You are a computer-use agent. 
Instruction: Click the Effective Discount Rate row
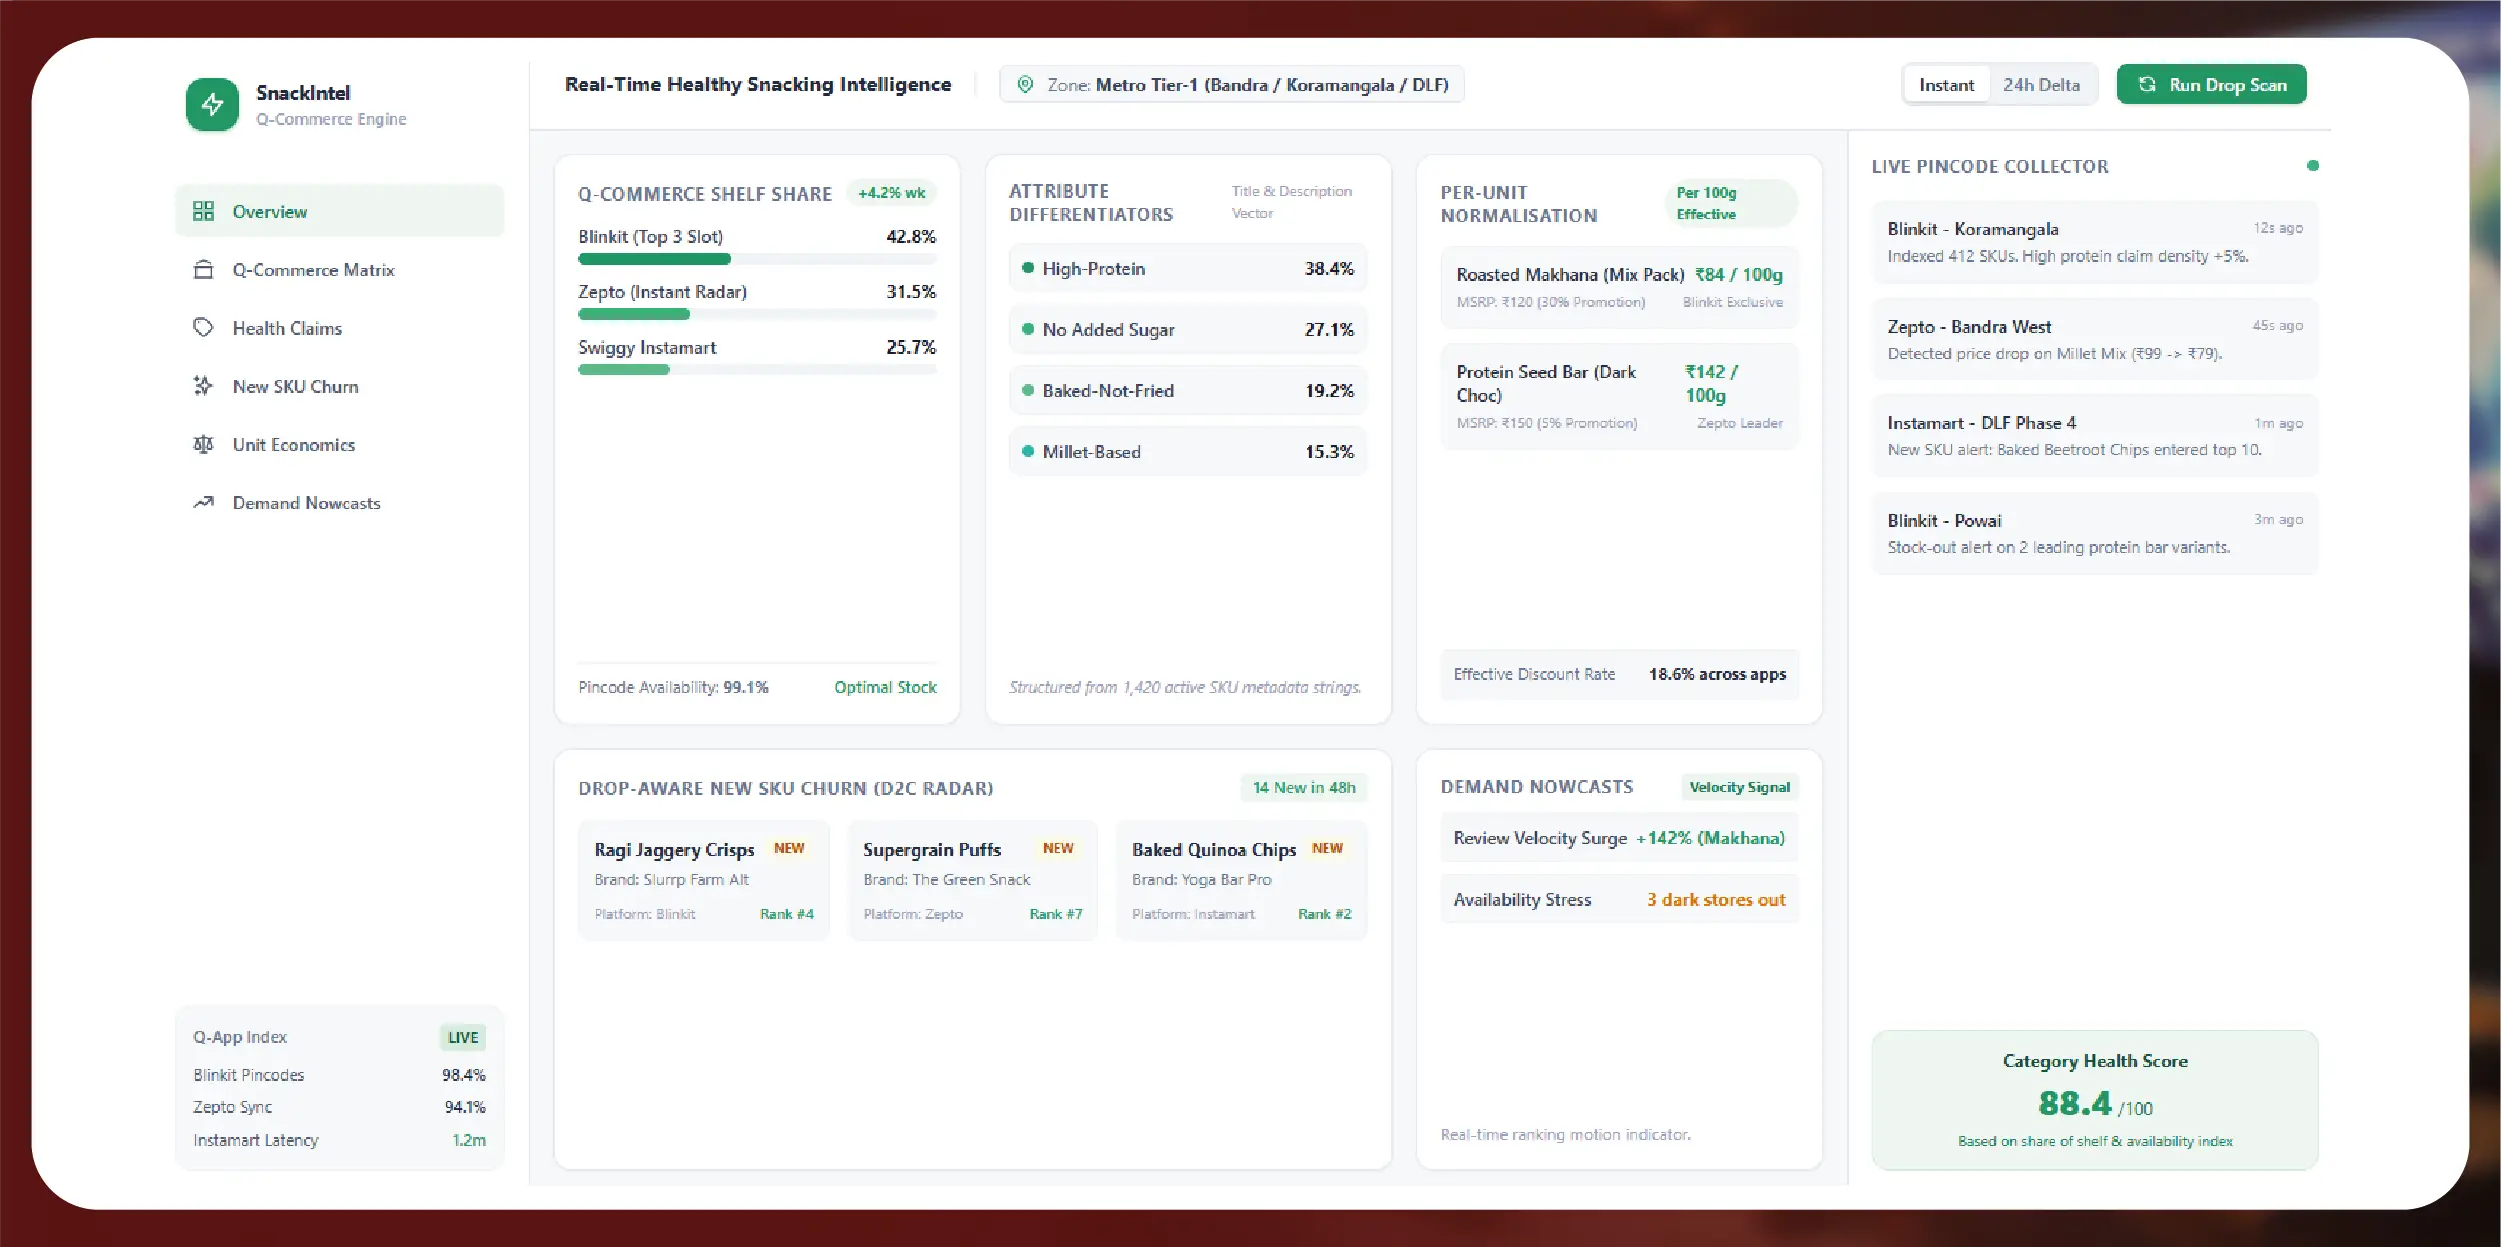(1619, 674)
